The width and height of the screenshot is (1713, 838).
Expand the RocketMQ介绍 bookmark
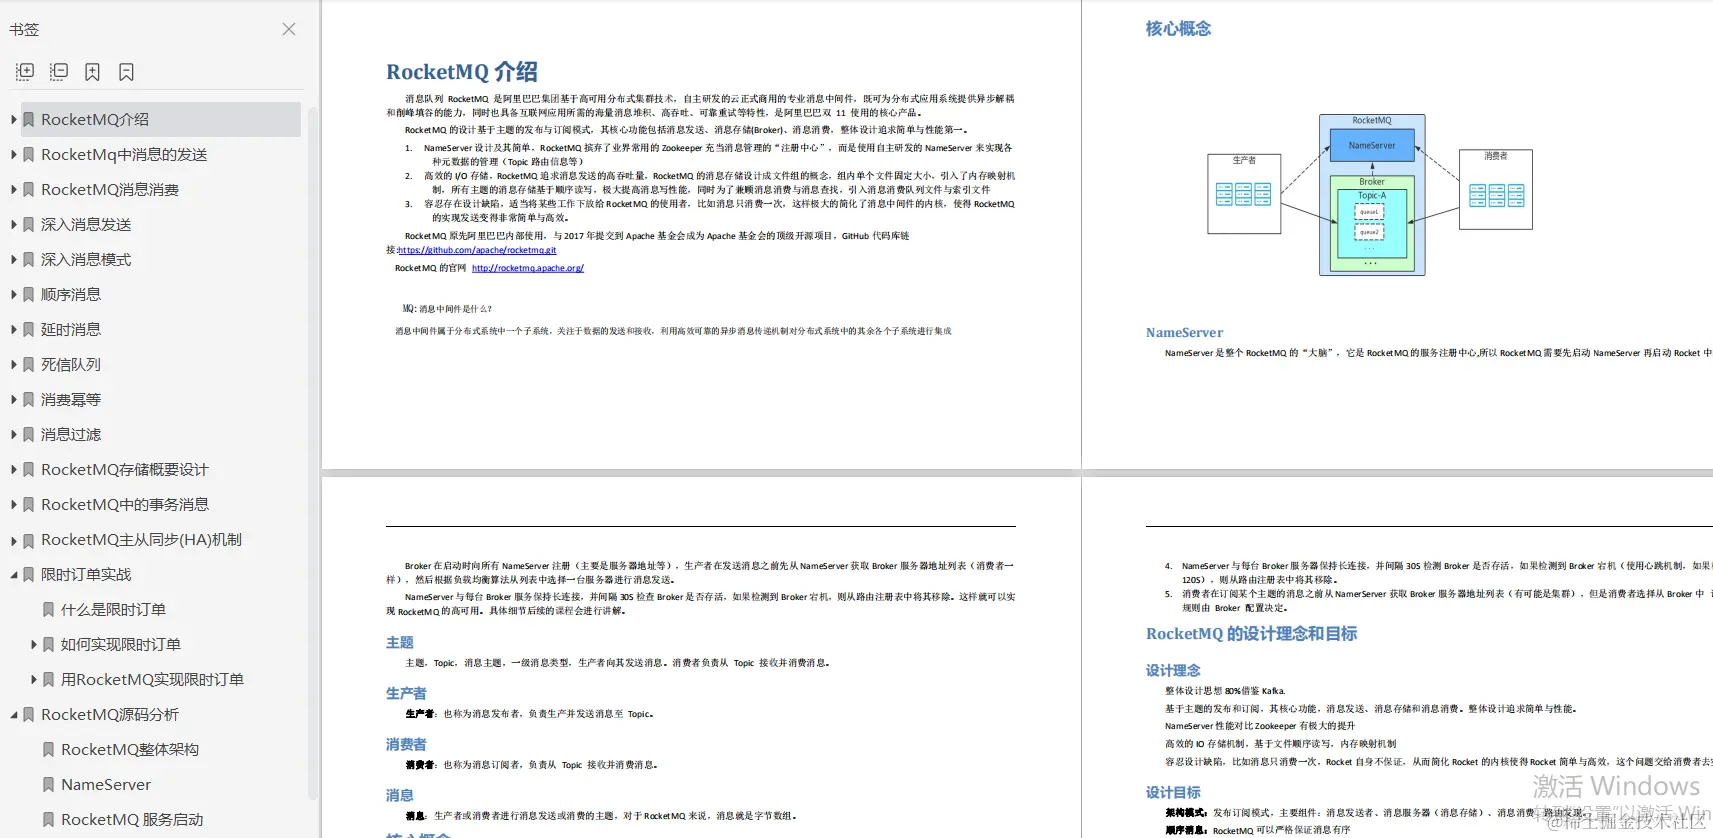click(14, 119)
